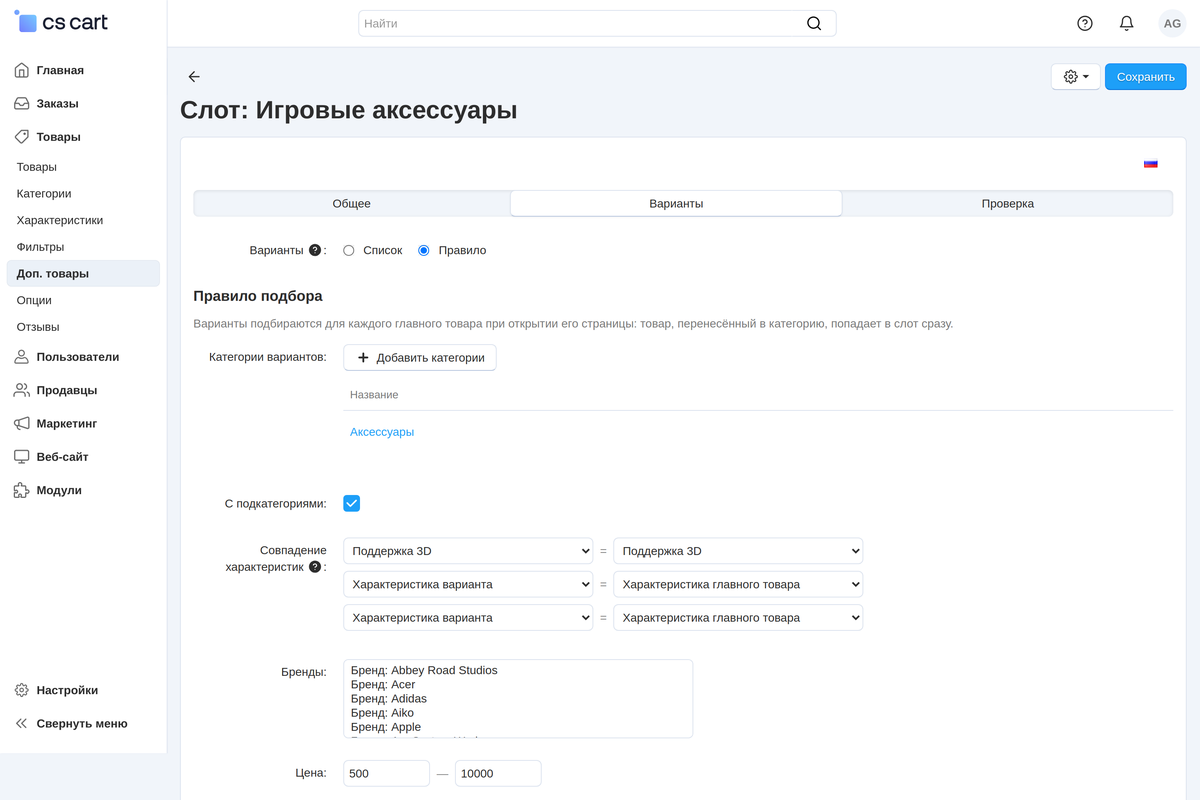Open Продавцы in the sidebar
Screen dimensions: 1200x800
[x=67, y=390]
